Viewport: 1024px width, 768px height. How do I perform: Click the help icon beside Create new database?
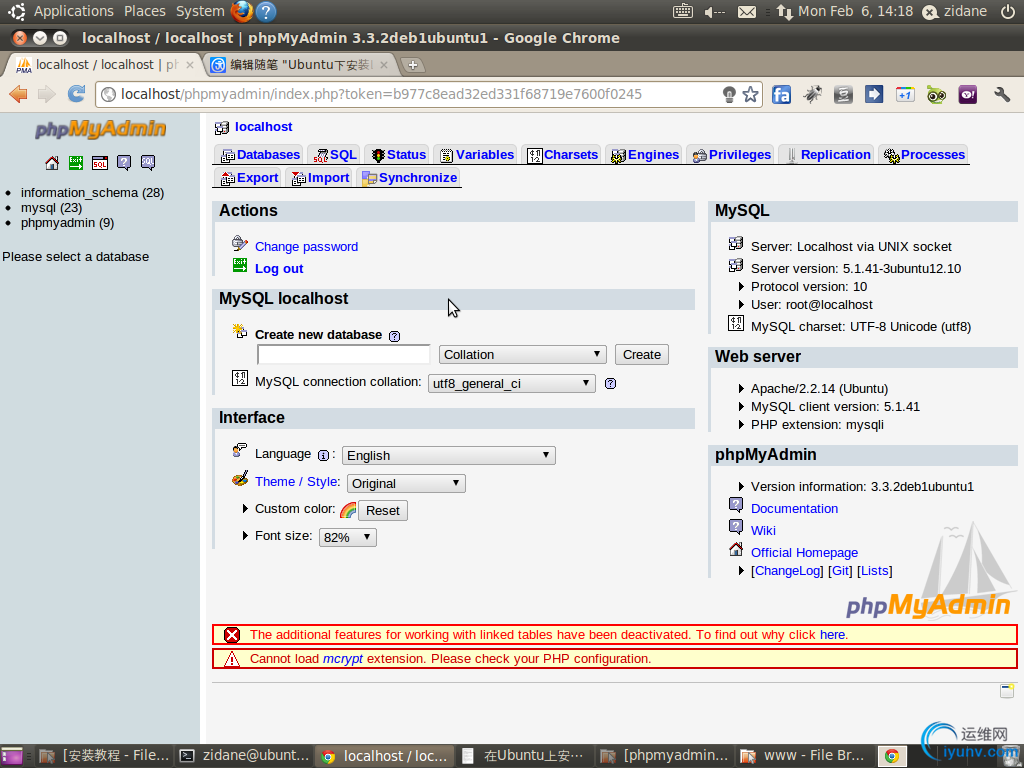click(394, 336)
